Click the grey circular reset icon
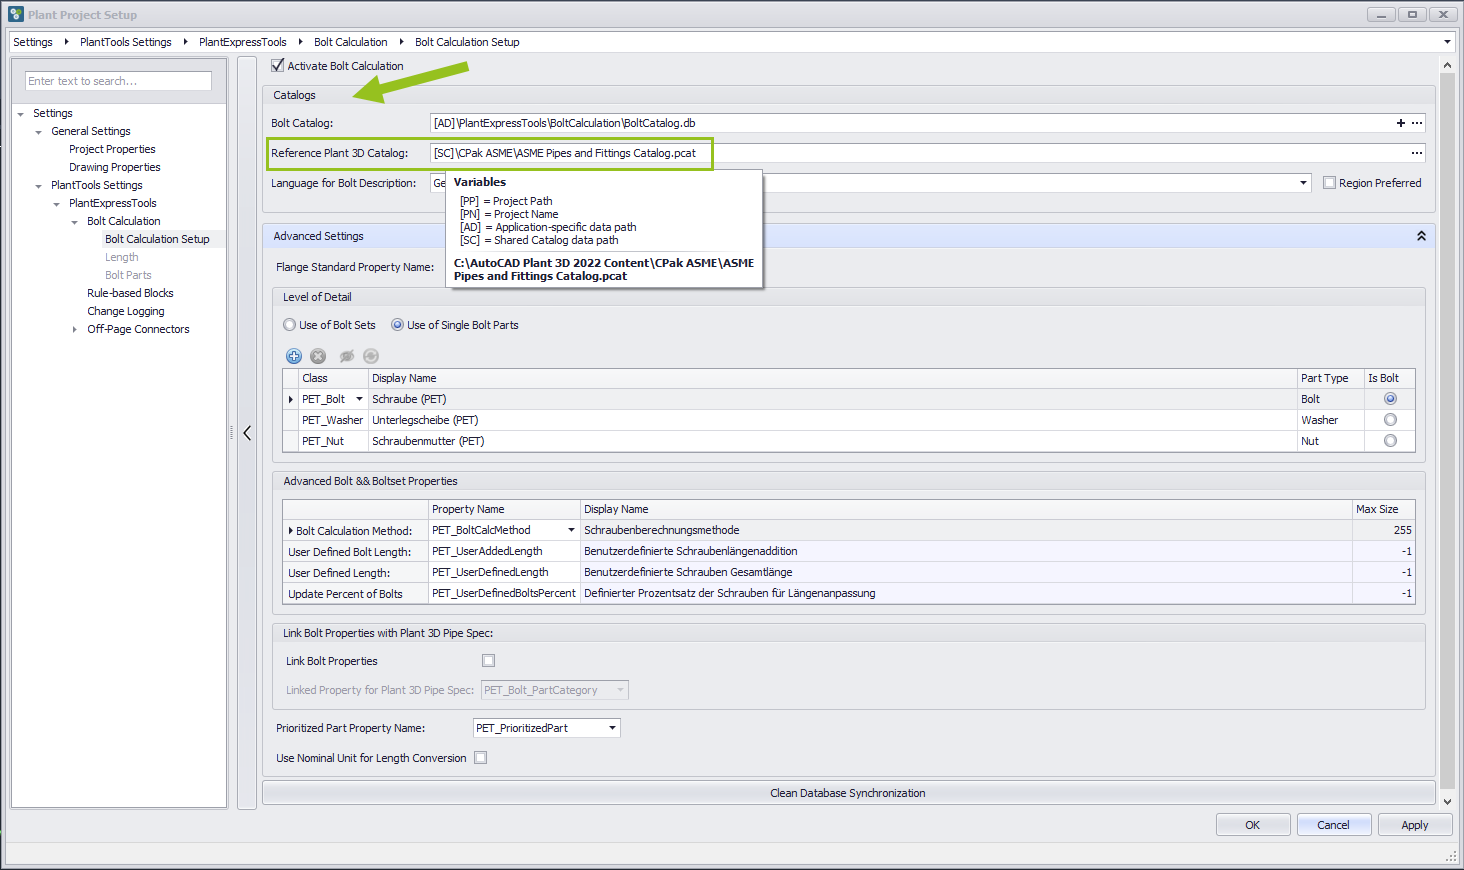Image resolution: width=1464 pixels, height=870 pixels. [371, 356]
